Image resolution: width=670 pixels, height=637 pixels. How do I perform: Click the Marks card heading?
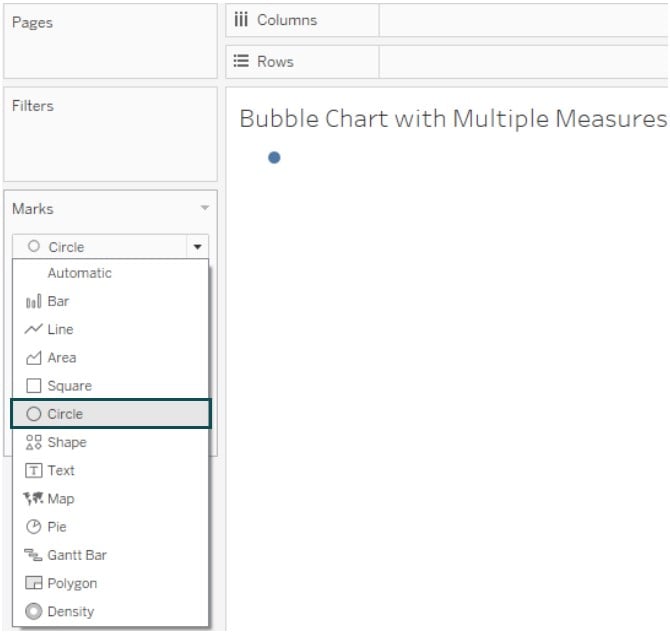[x=33, y=209]
